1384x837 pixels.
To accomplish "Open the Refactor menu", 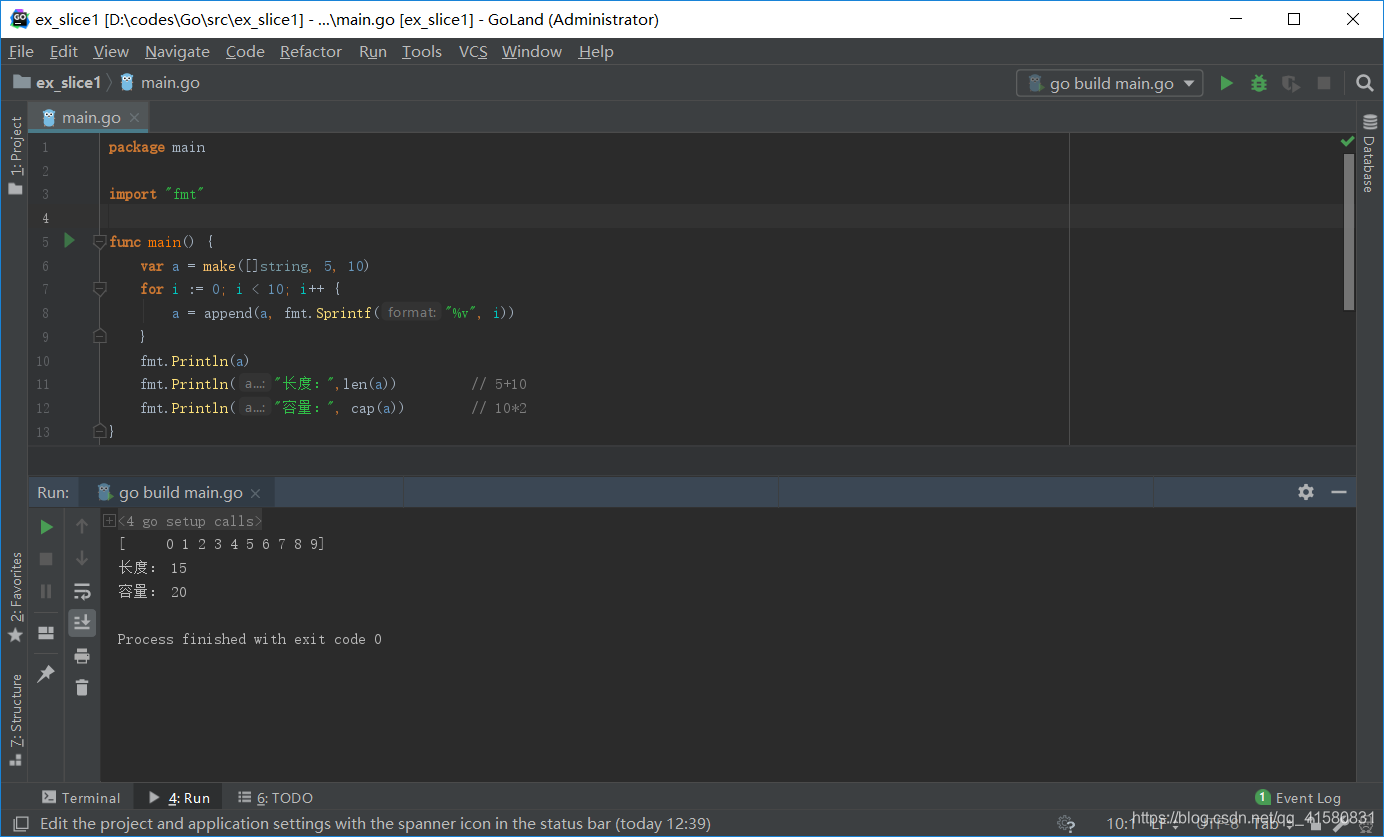I will pyautogui.click(x=310, y=51).
